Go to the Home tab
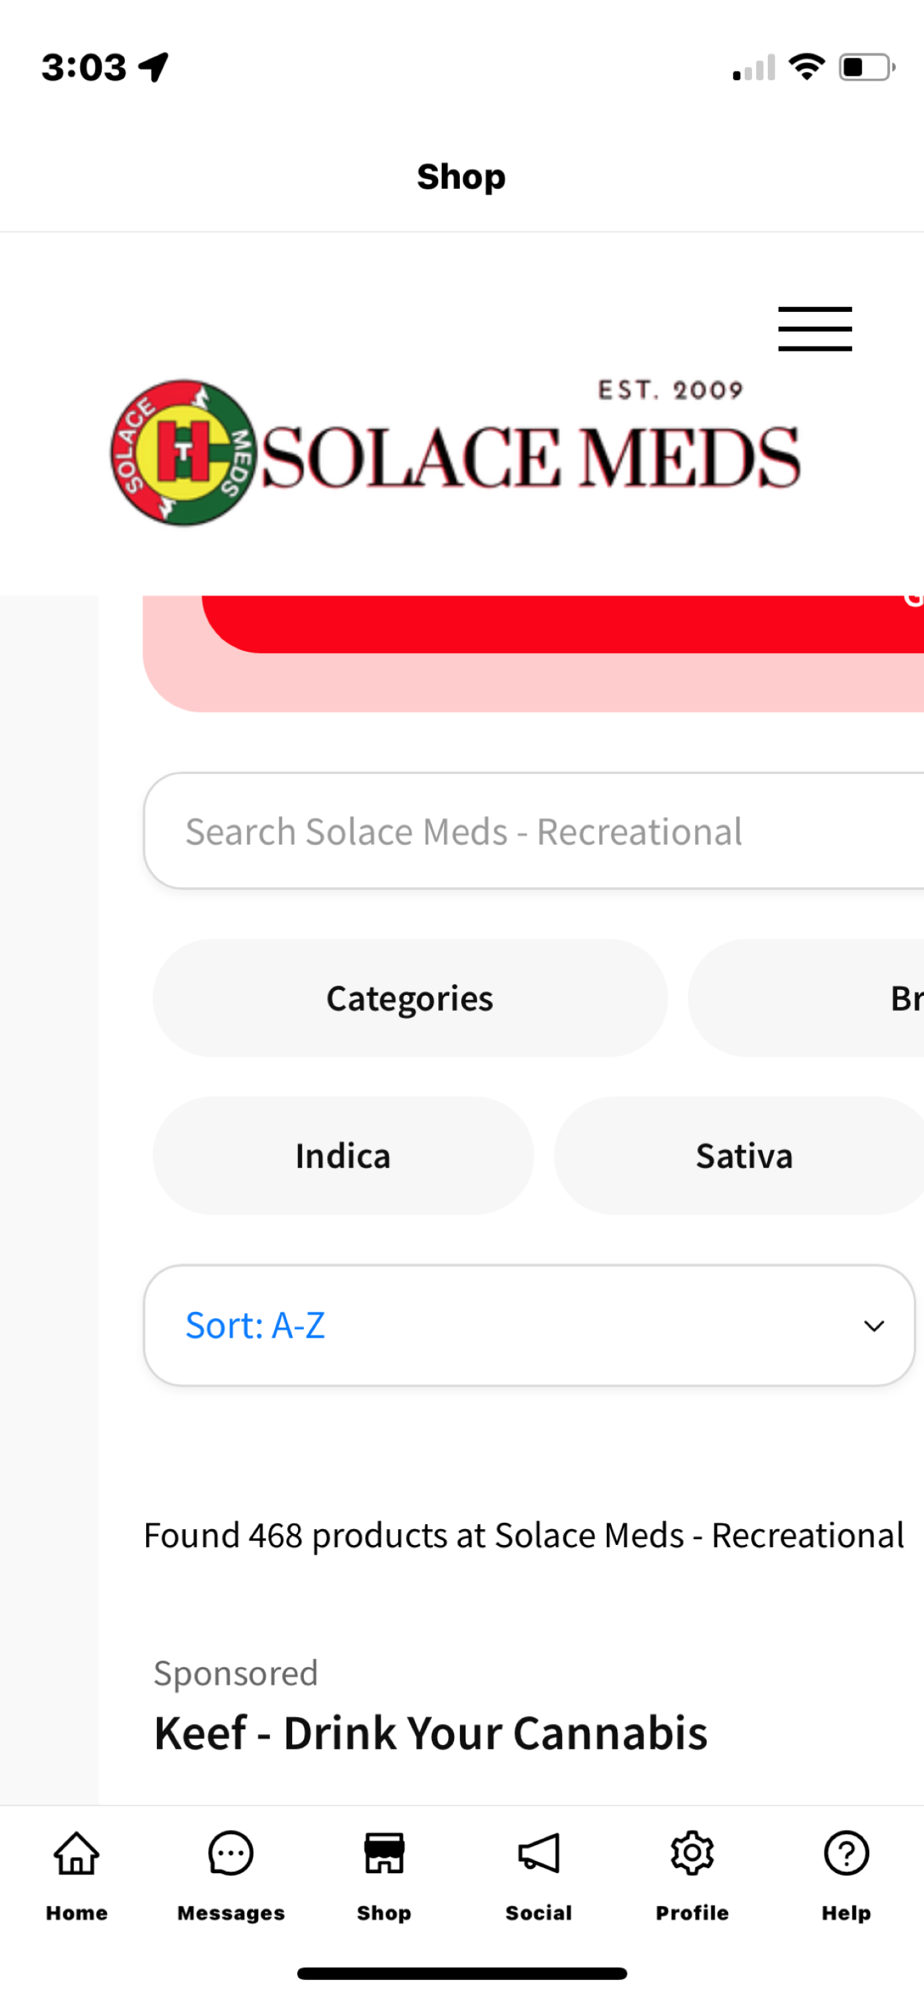 (77, 1875)
